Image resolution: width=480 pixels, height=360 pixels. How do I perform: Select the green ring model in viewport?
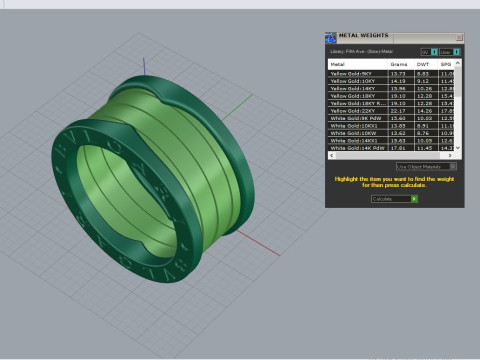click(x=153, y=178)
